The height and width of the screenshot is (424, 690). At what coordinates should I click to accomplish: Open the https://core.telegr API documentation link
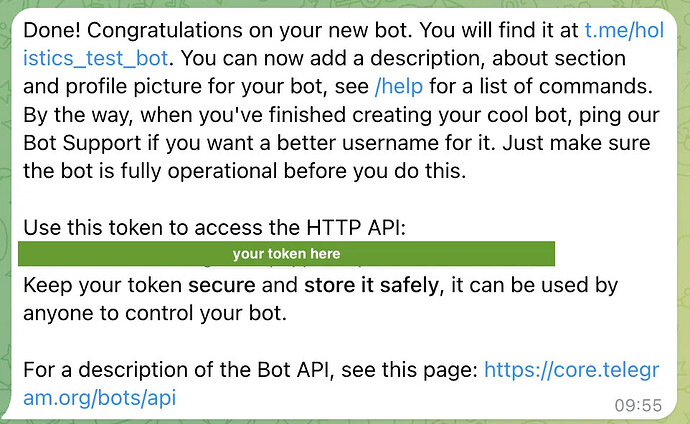(x=572, y=371)
